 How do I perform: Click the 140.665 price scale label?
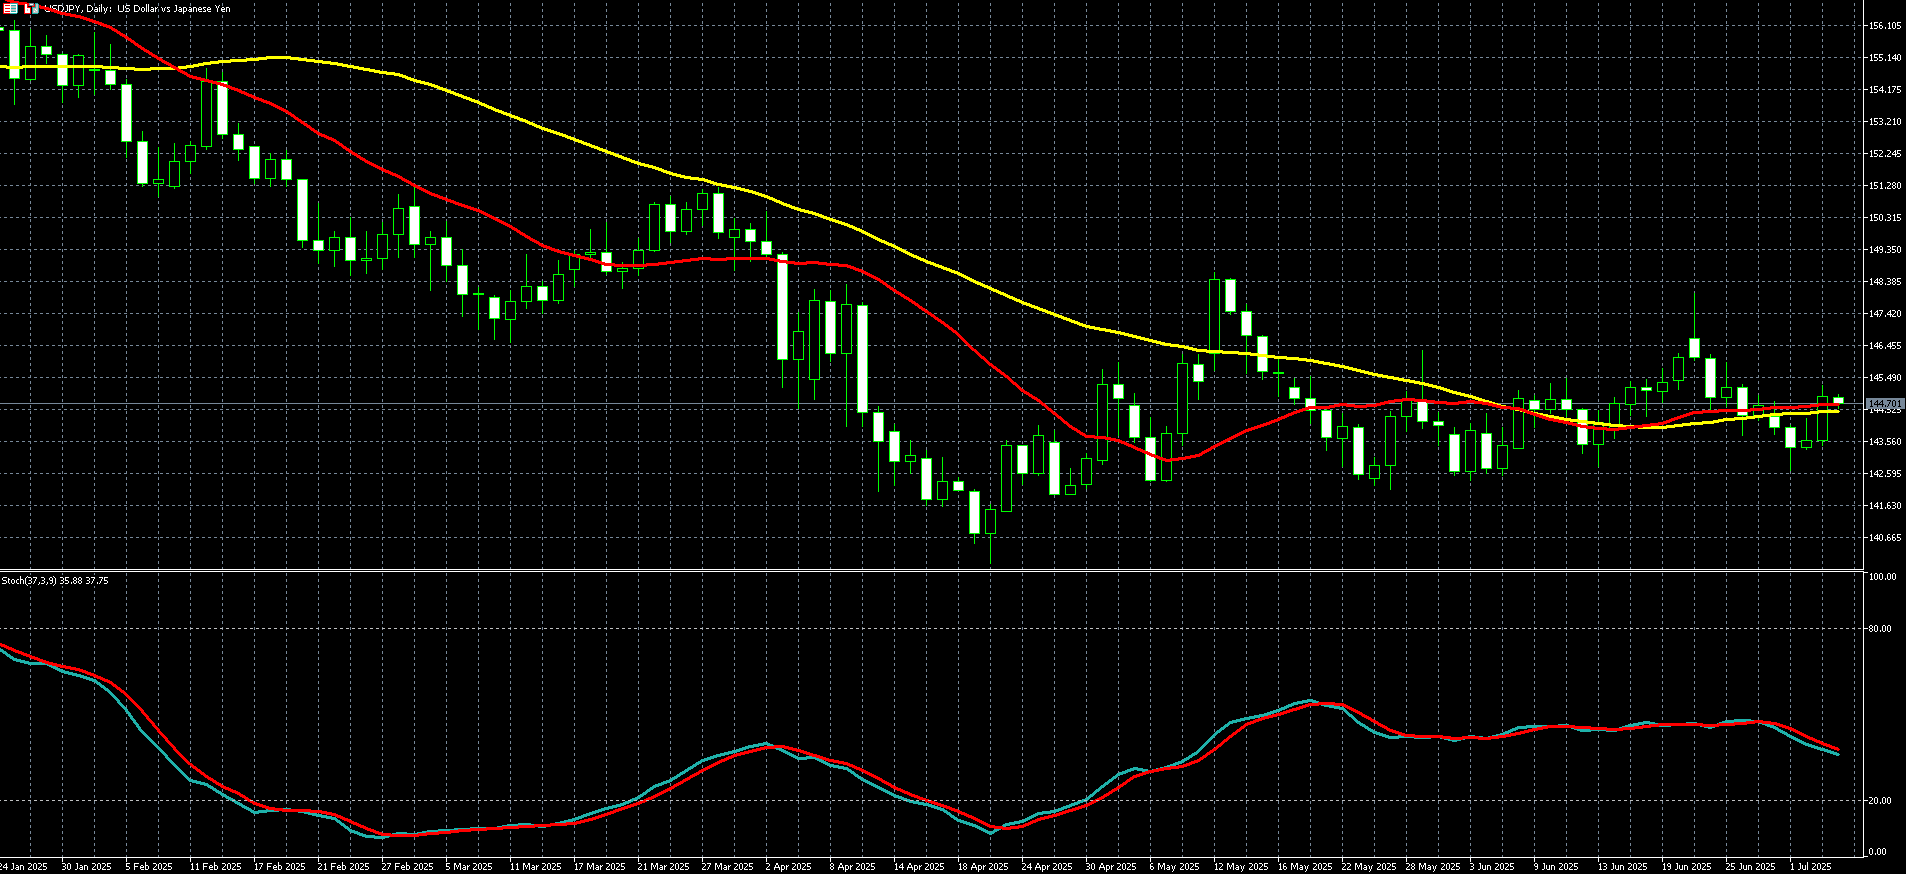(x=1885, y=538)
